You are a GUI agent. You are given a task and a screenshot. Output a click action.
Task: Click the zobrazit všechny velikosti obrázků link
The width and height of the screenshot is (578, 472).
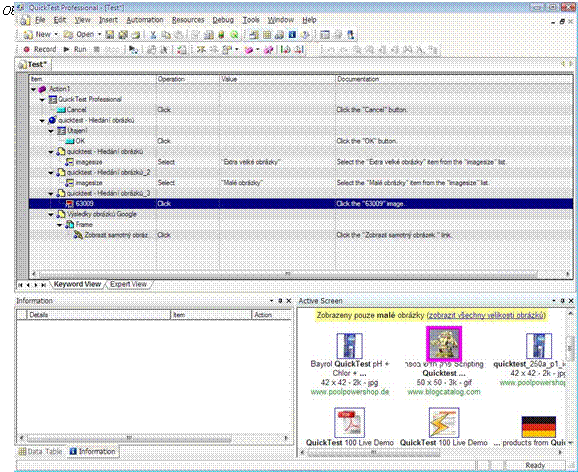point(486,316)
